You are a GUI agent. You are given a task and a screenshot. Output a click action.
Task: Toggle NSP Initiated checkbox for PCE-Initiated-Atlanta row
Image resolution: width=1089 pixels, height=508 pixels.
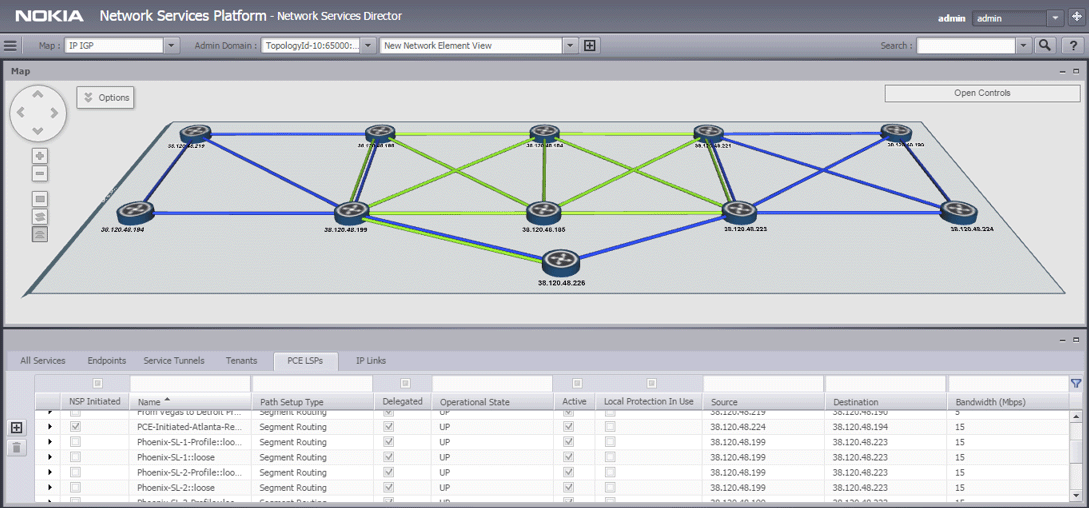tap(75, 427)
